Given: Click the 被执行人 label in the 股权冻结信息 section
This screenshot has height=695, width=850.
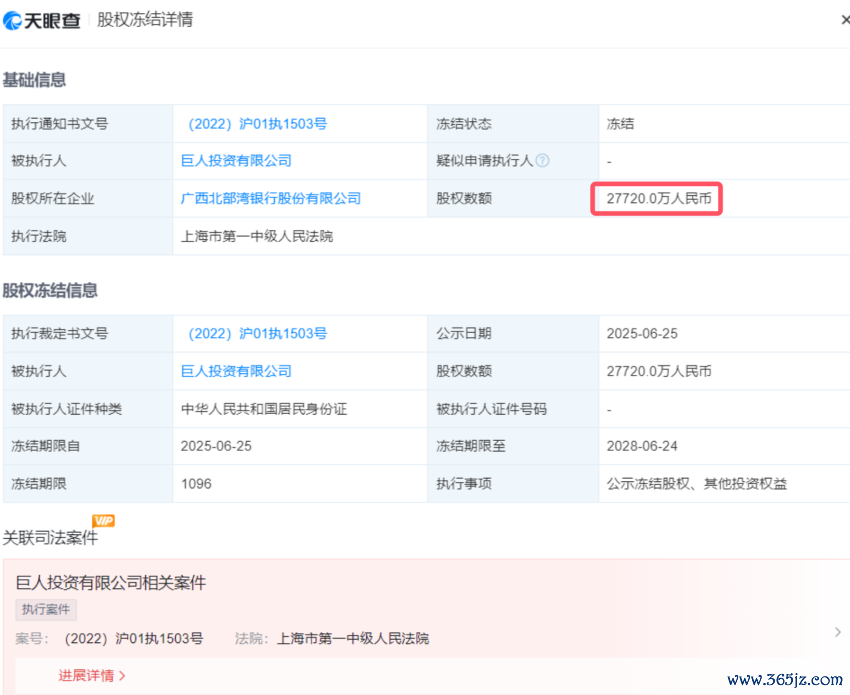Looking at the screenshot, I should (x=39, y=371).
